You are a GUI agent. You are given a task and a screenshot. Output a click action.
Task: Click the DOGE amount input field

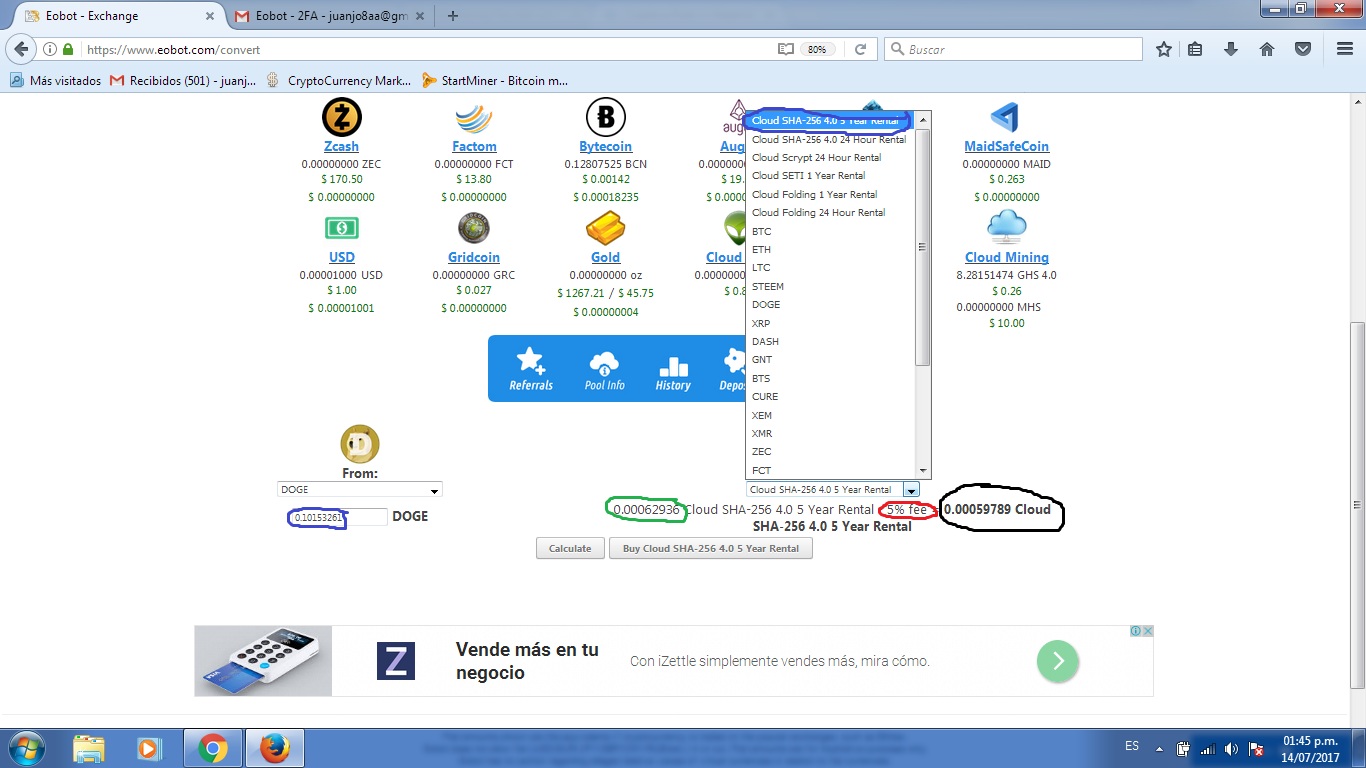pyautogui.click(x=339, y=517)
